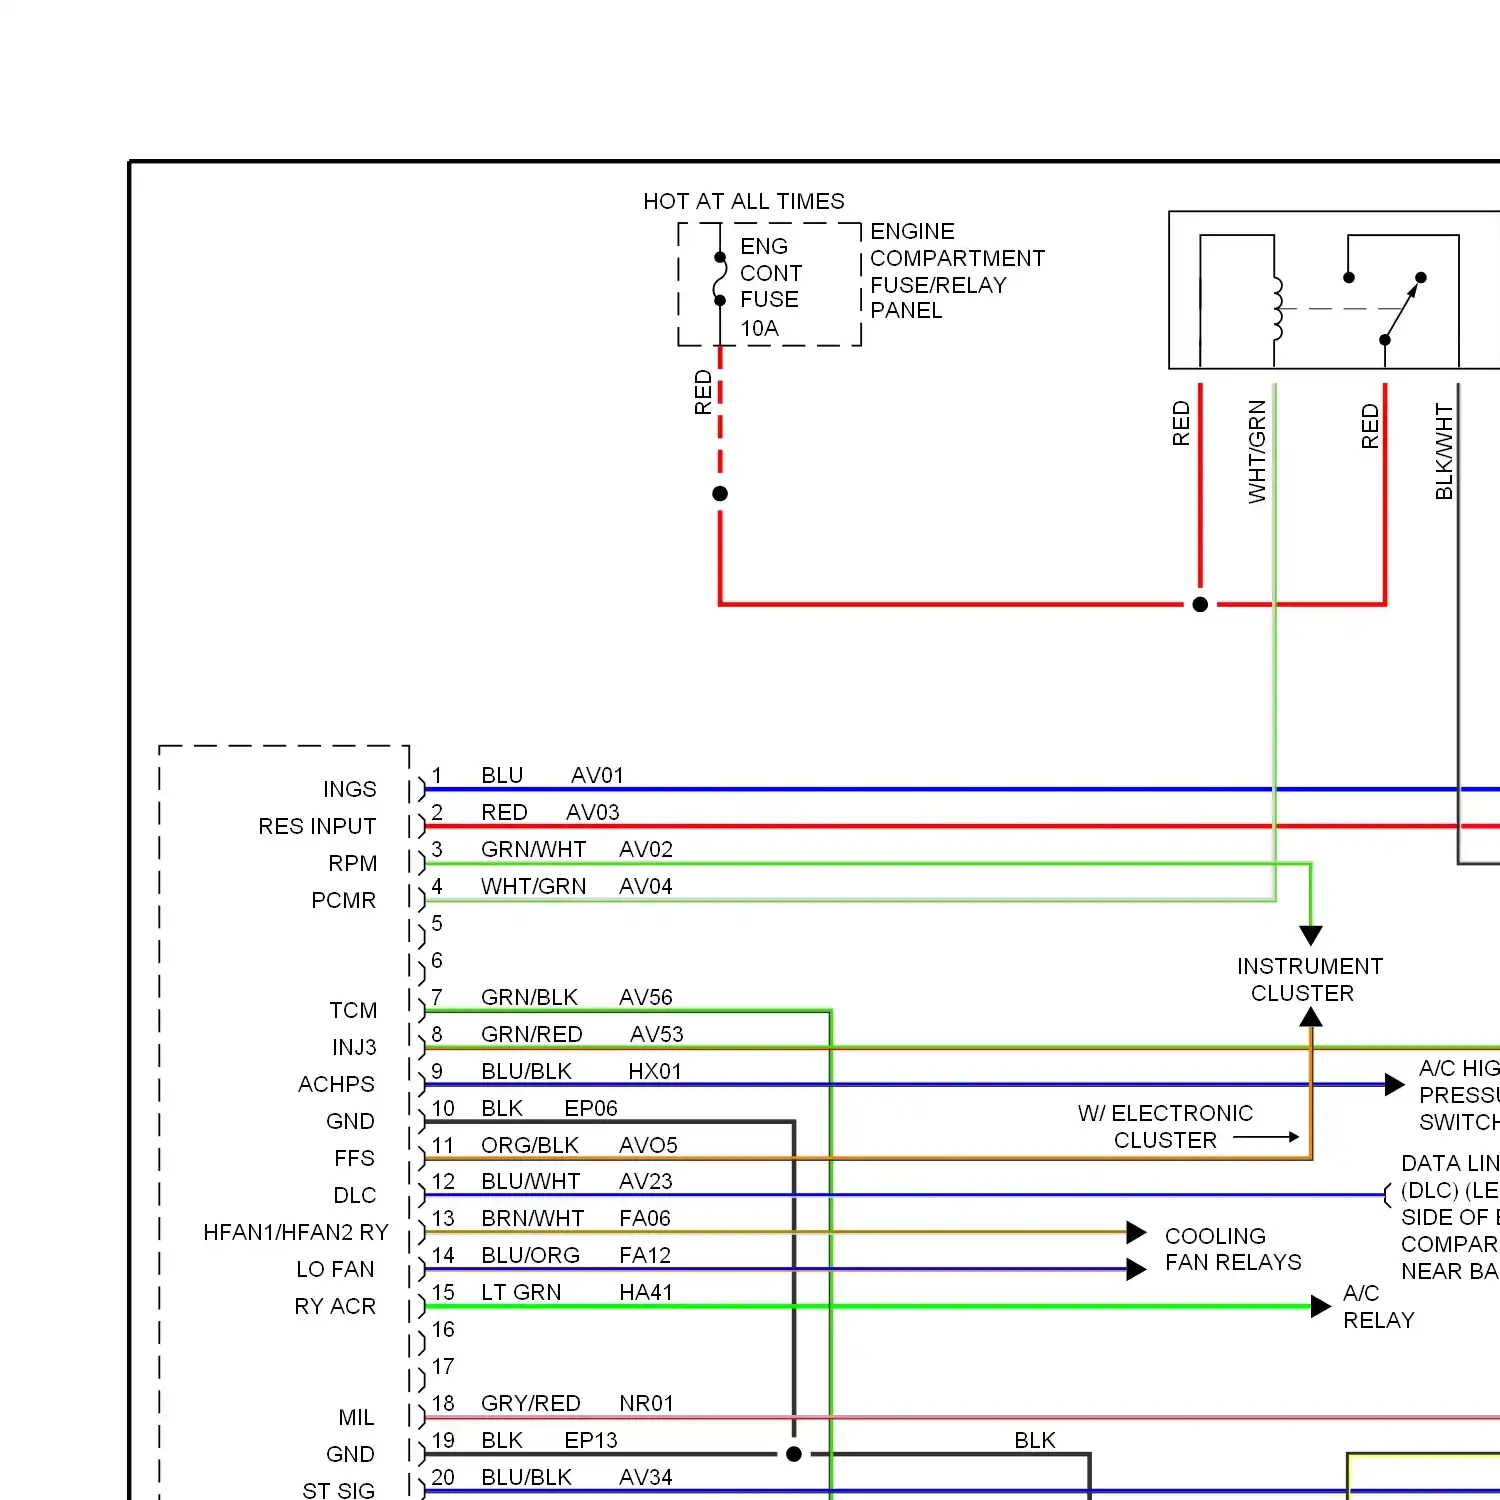This screenshot has height=1500, width=1500.
Task: Select the AVO5 circuit code
Action: pos(648,1145)
